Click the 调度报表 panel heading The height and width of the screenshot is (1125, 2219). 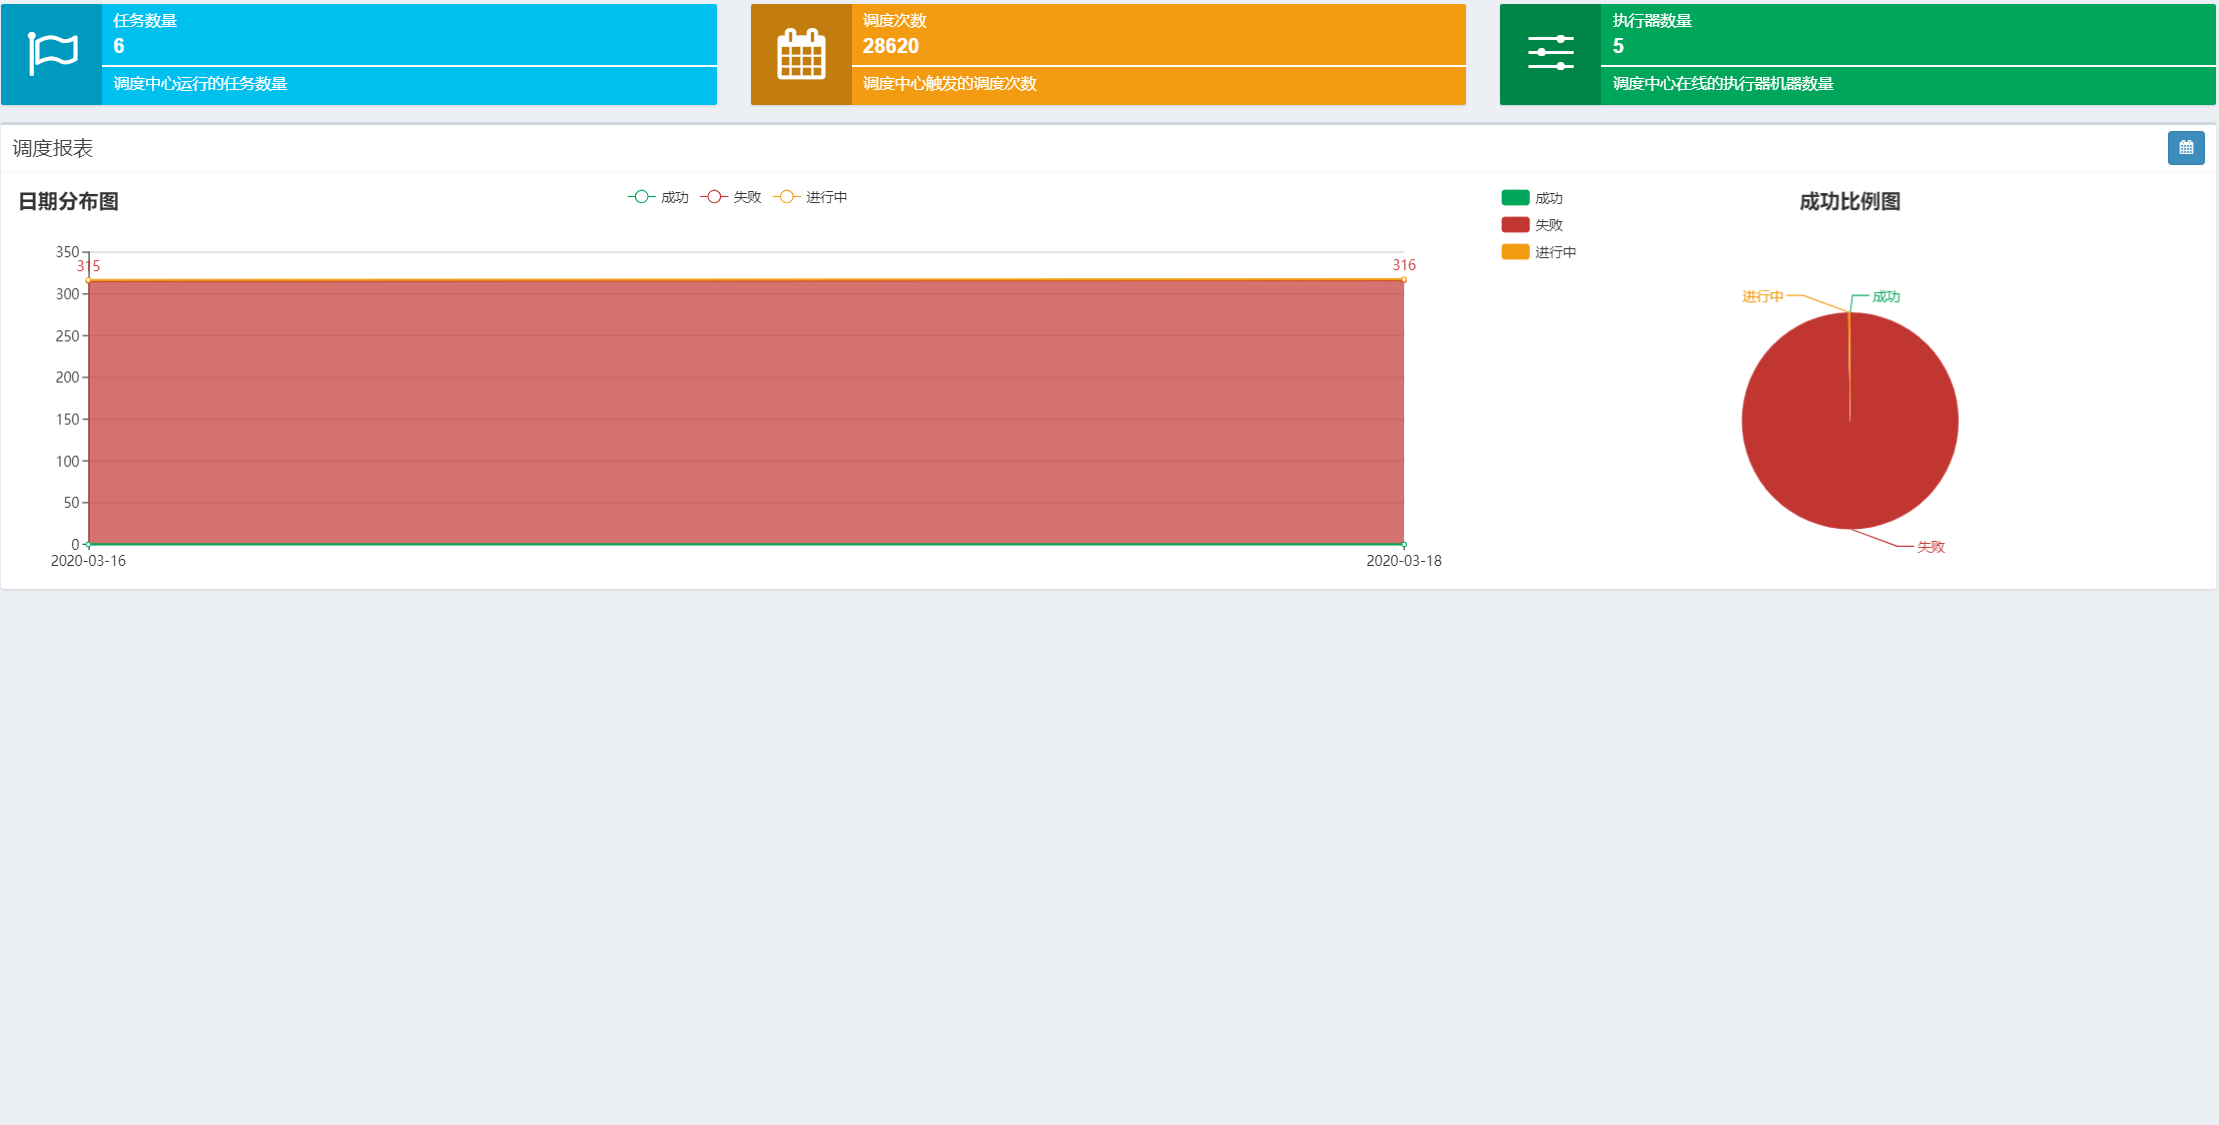[53, 148]
